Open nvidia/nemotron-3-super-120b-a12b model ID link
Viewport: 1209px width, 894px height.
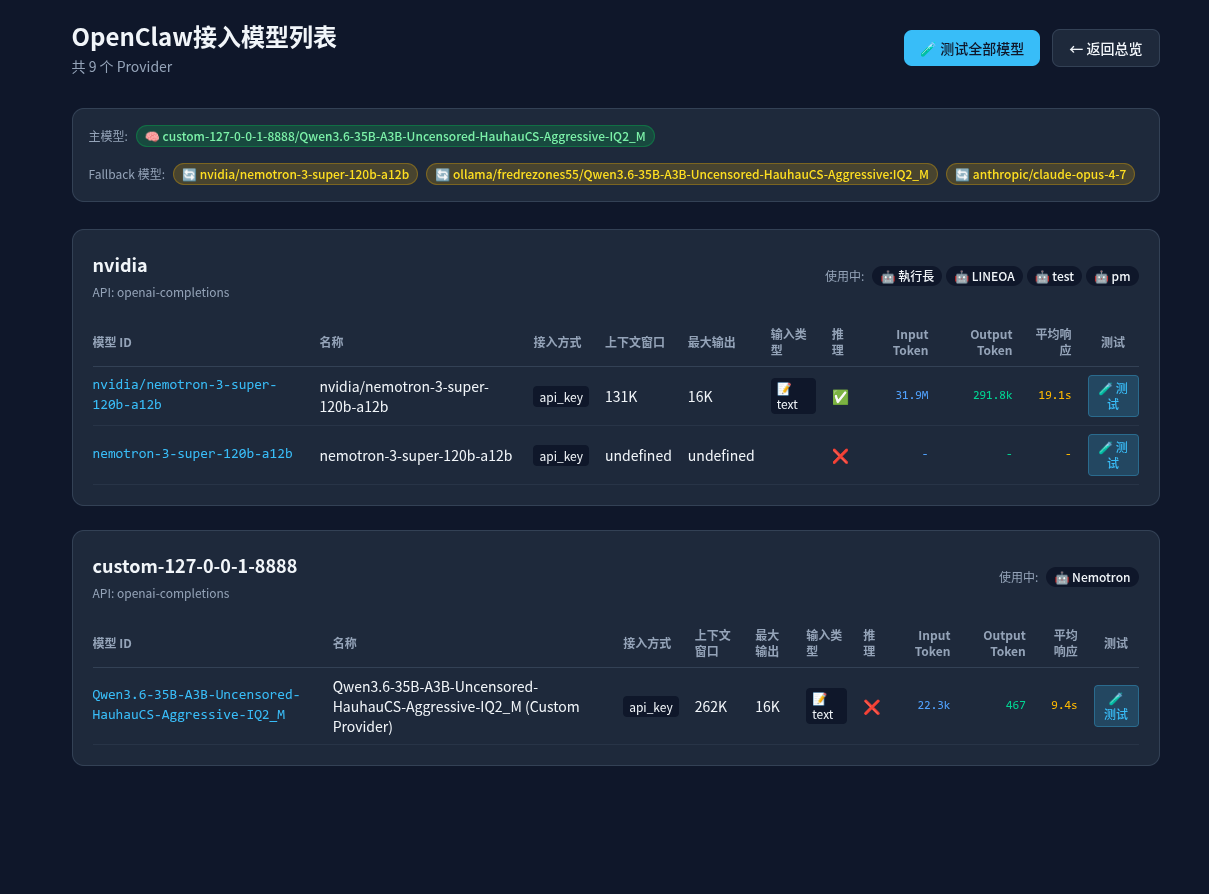(x=184, y=394)
